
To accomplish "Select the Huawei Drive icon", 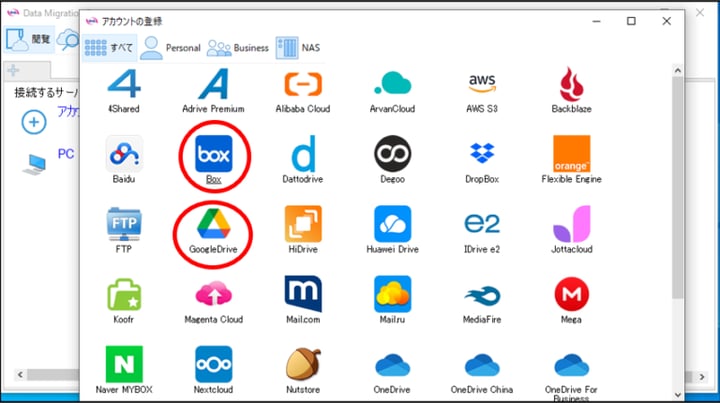I will 393,225.
